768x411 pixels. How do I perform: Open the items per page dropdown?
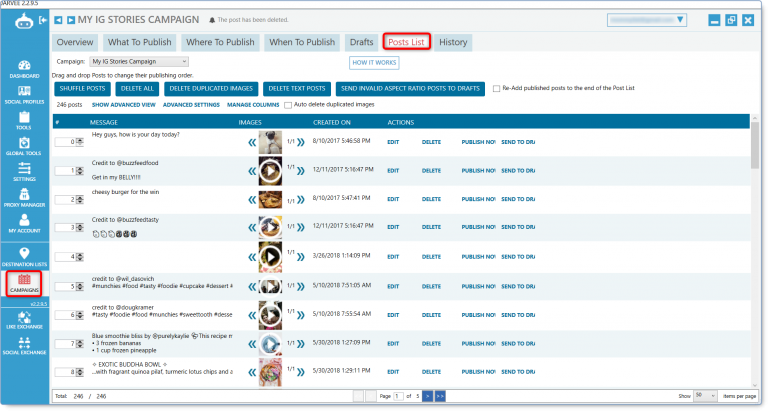pyautogui.click(x=705, y=396)
